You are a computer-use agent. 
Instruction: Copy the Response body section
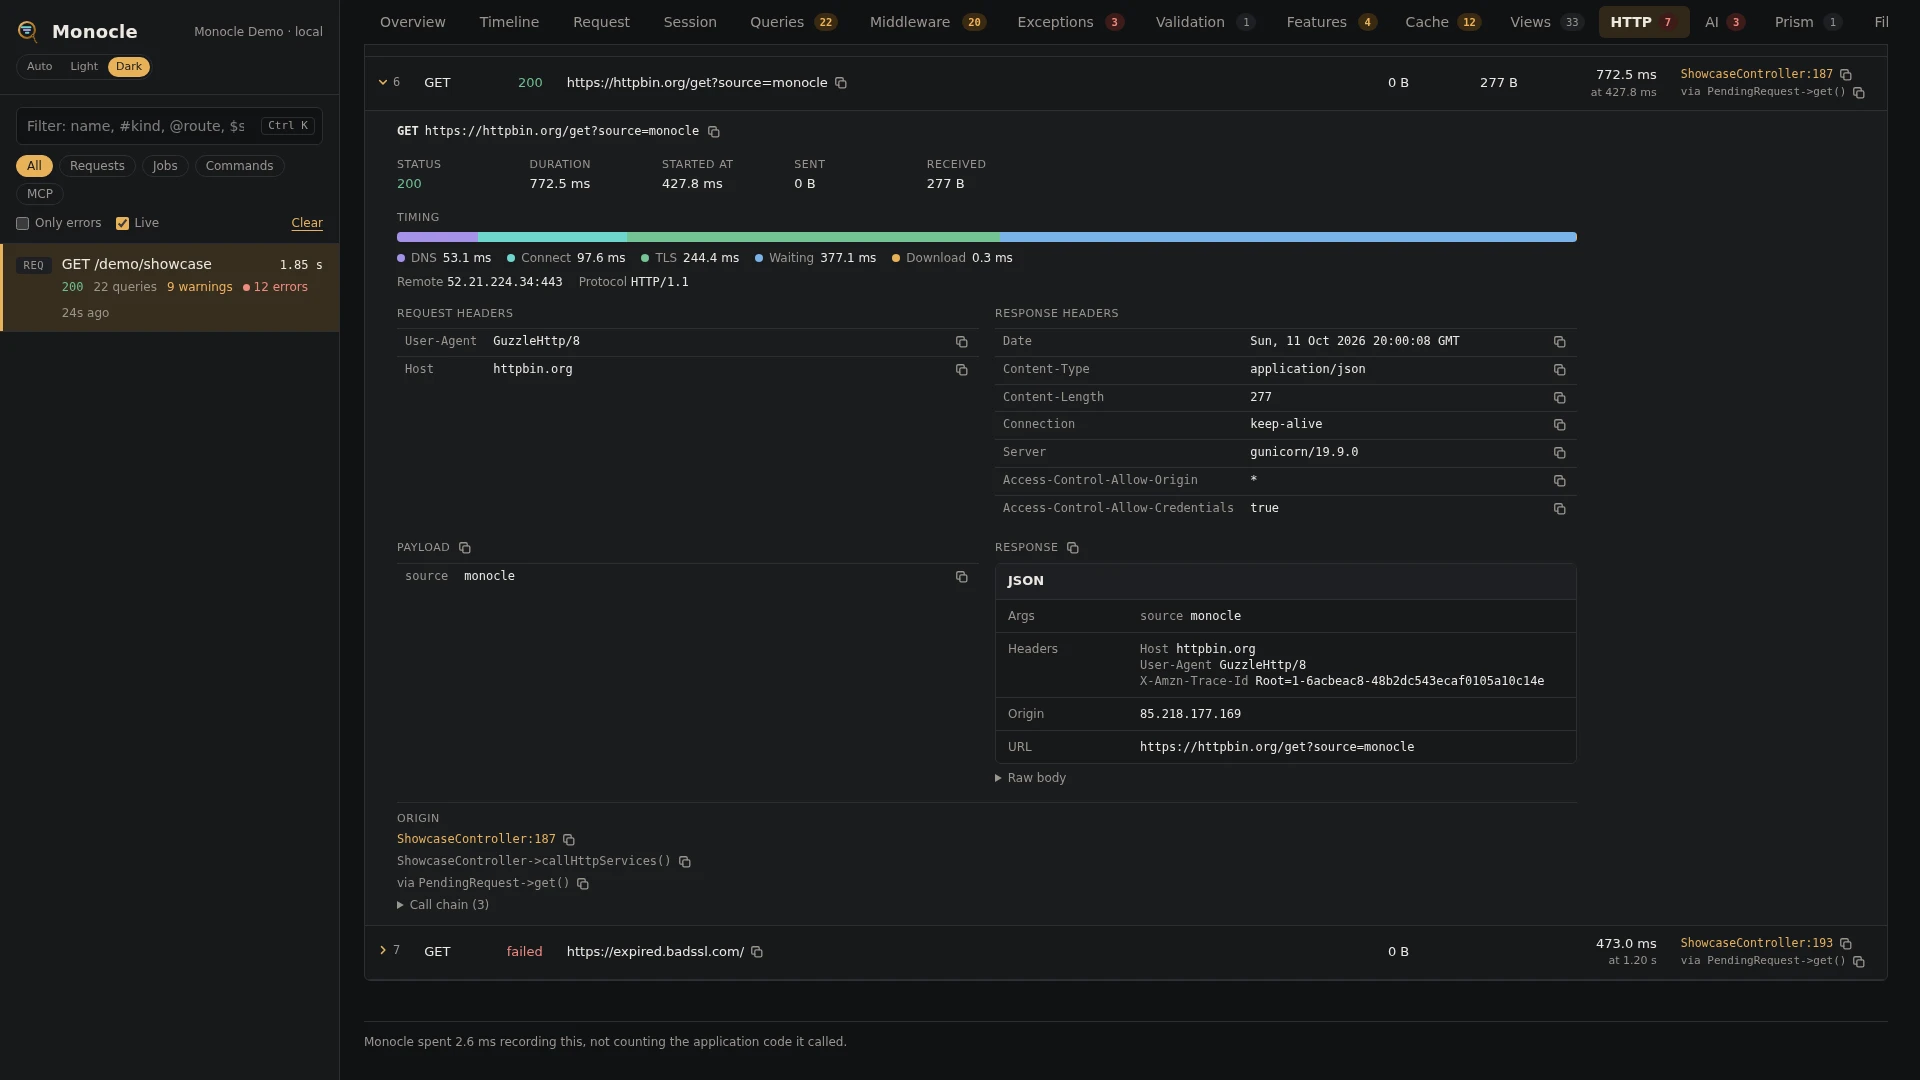click(x=1073, y=548)
